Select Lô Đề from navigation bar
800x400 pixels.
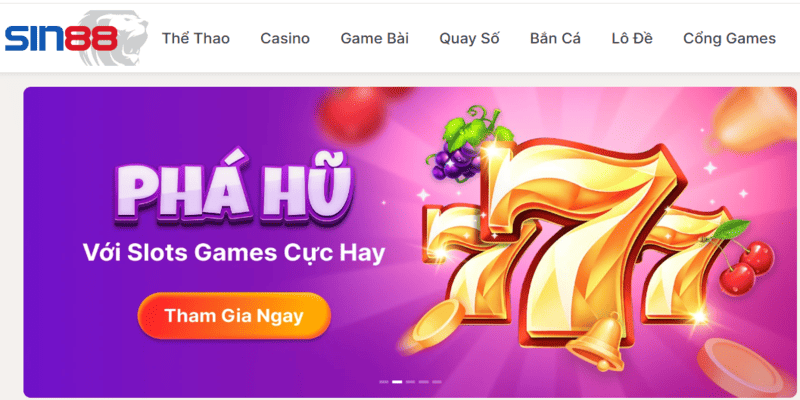pos(632,38)
